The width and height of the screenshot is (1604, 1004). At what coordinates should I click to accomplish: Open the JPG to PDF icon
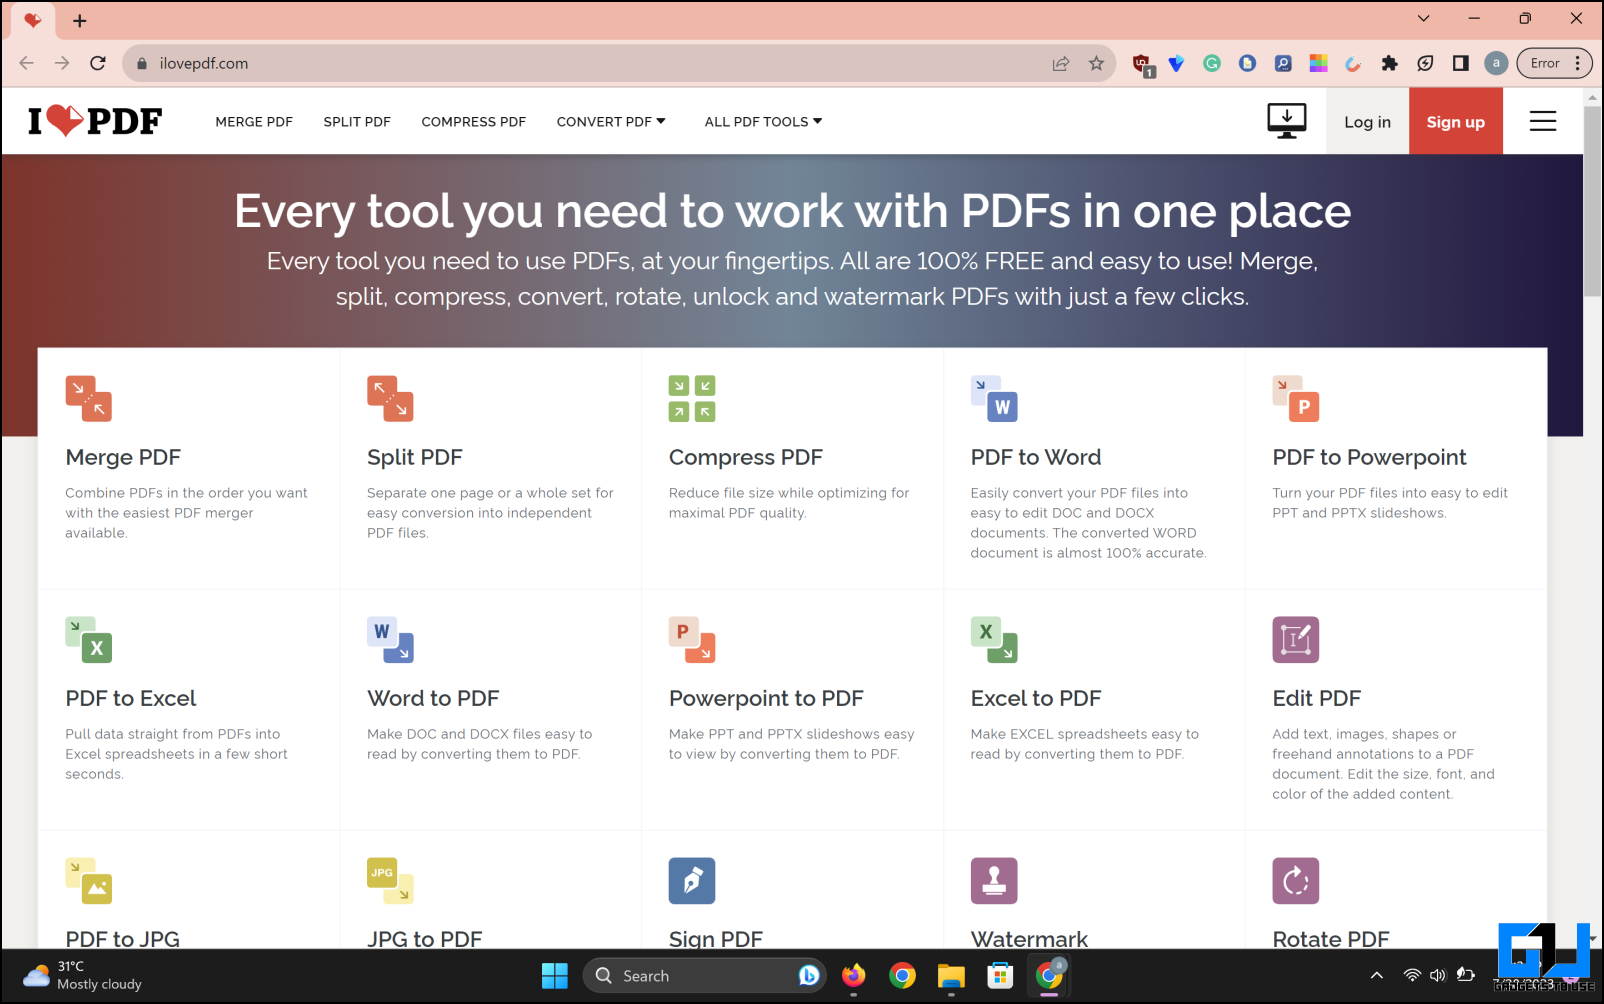click(x=390, y=881)
